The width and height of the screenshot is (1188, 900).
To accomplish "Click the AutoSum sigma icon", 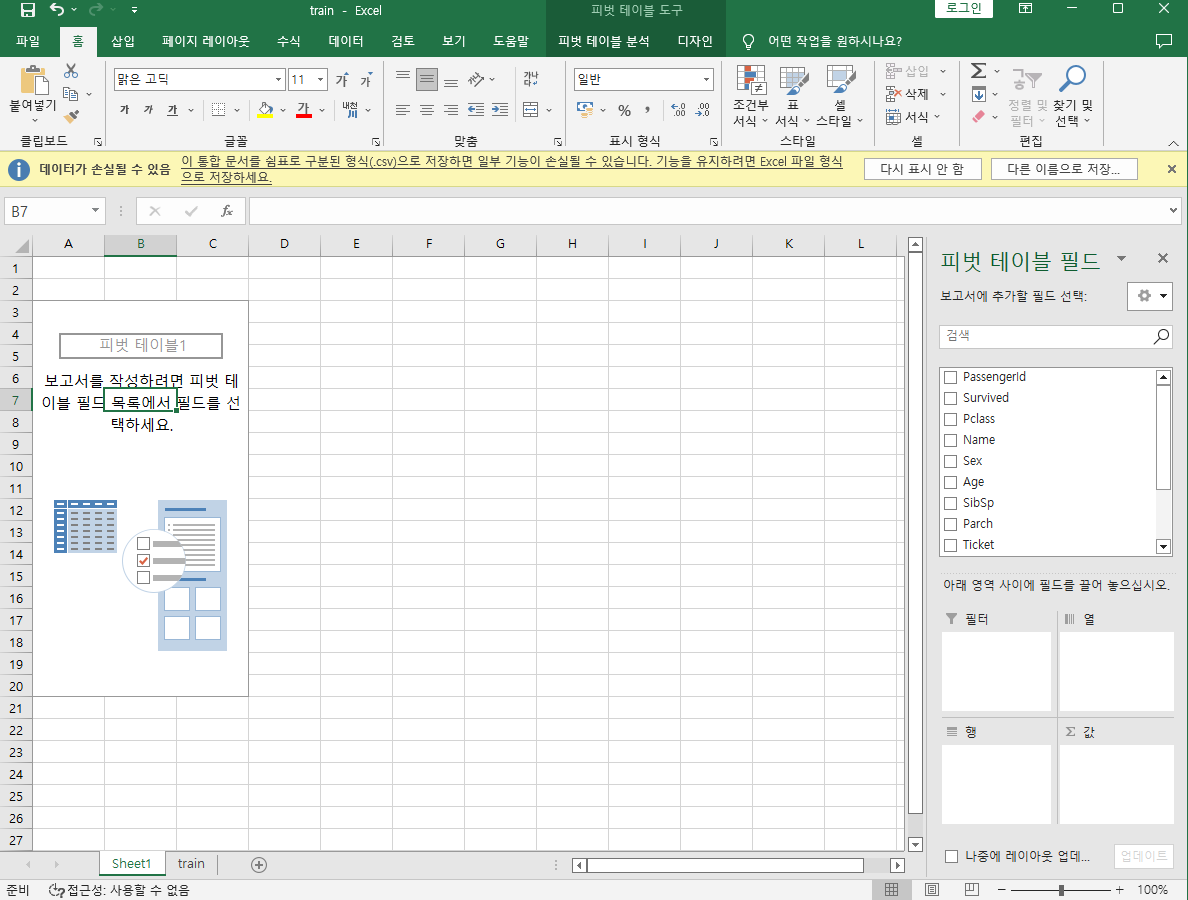I will [978, 71].
